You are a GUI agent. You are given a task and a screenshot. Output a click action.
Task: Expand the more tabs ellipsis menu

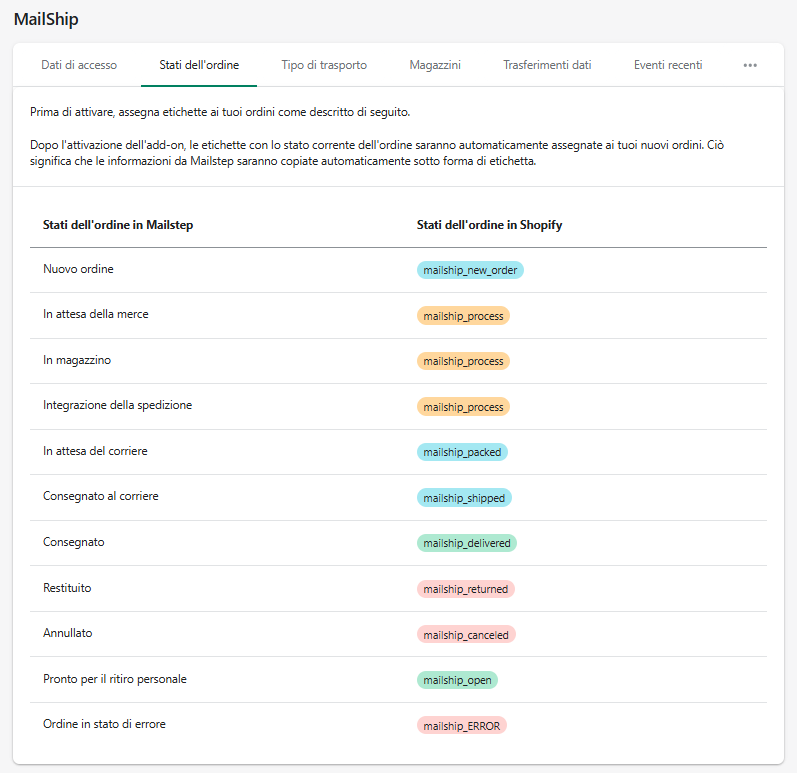click(x=750, y=65)
